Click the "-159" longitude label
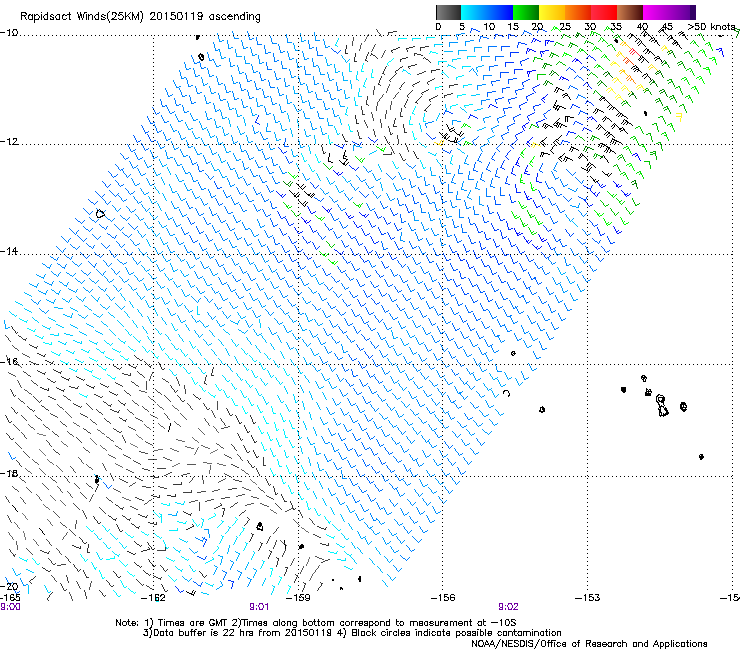This screenshot has width=740, height=650. click(298, 598)
